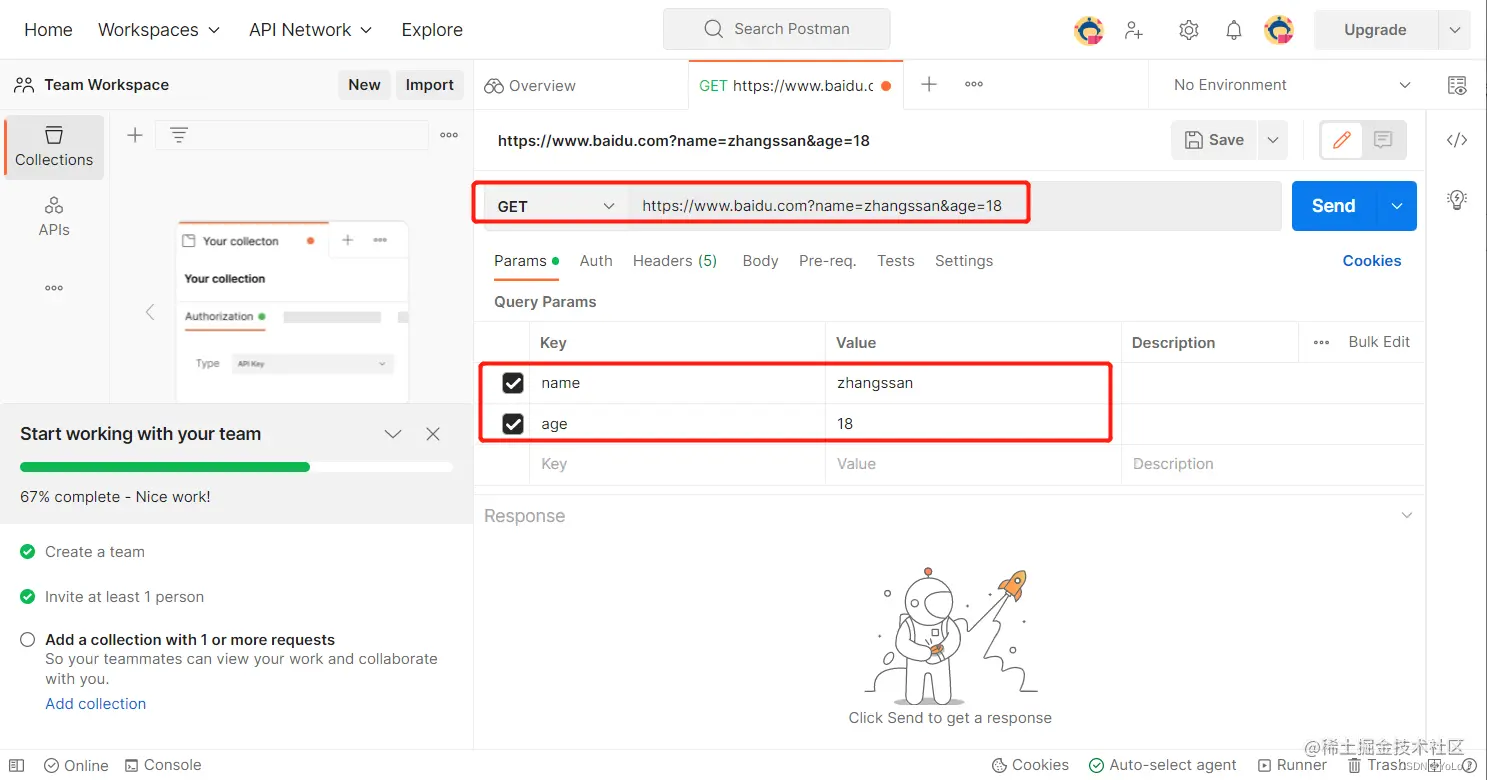Close the Start working with your team panel
Image resolution: width=1487 pixels, height=780 pixels.
433,434
